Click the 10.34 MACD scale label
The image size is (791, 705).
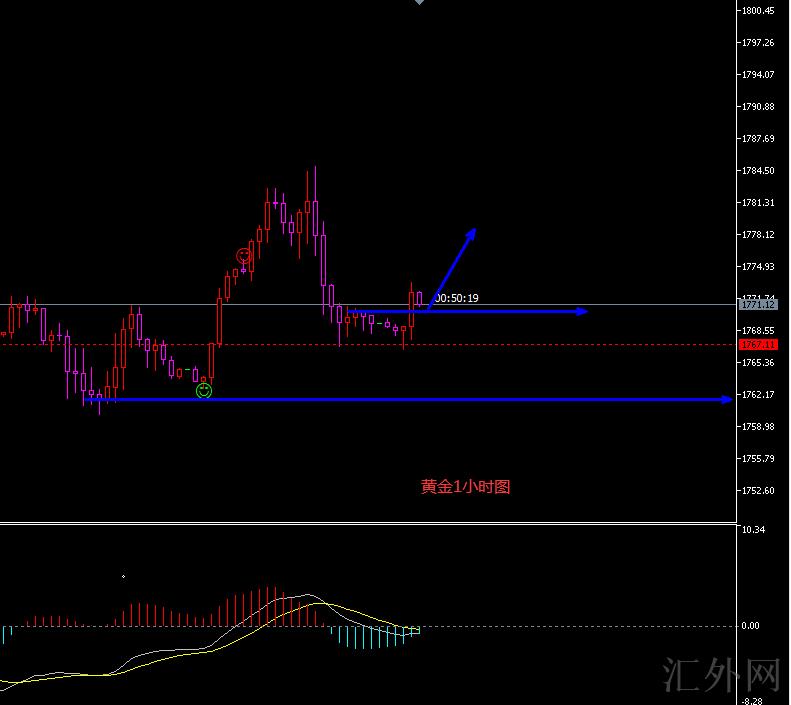(753, 530)
